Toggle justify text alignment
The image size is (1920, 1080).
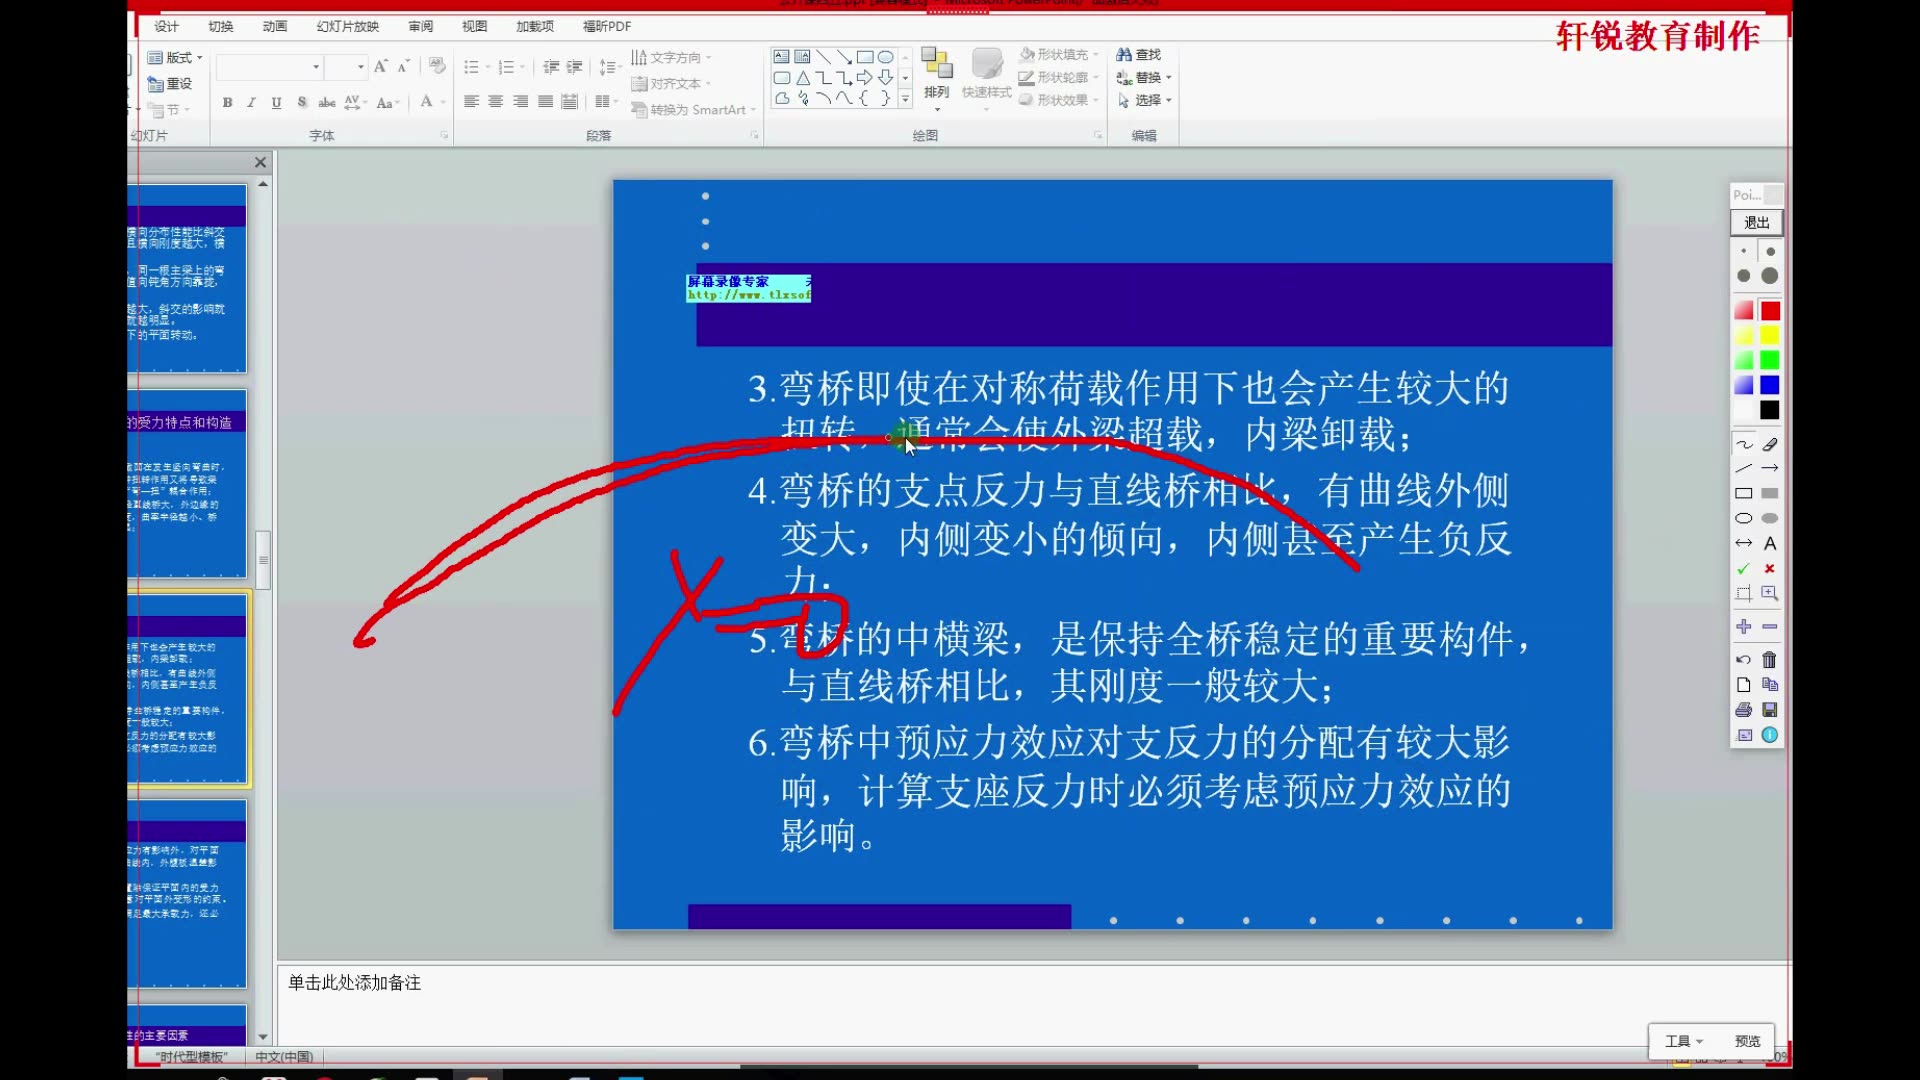tap(545, 101)
